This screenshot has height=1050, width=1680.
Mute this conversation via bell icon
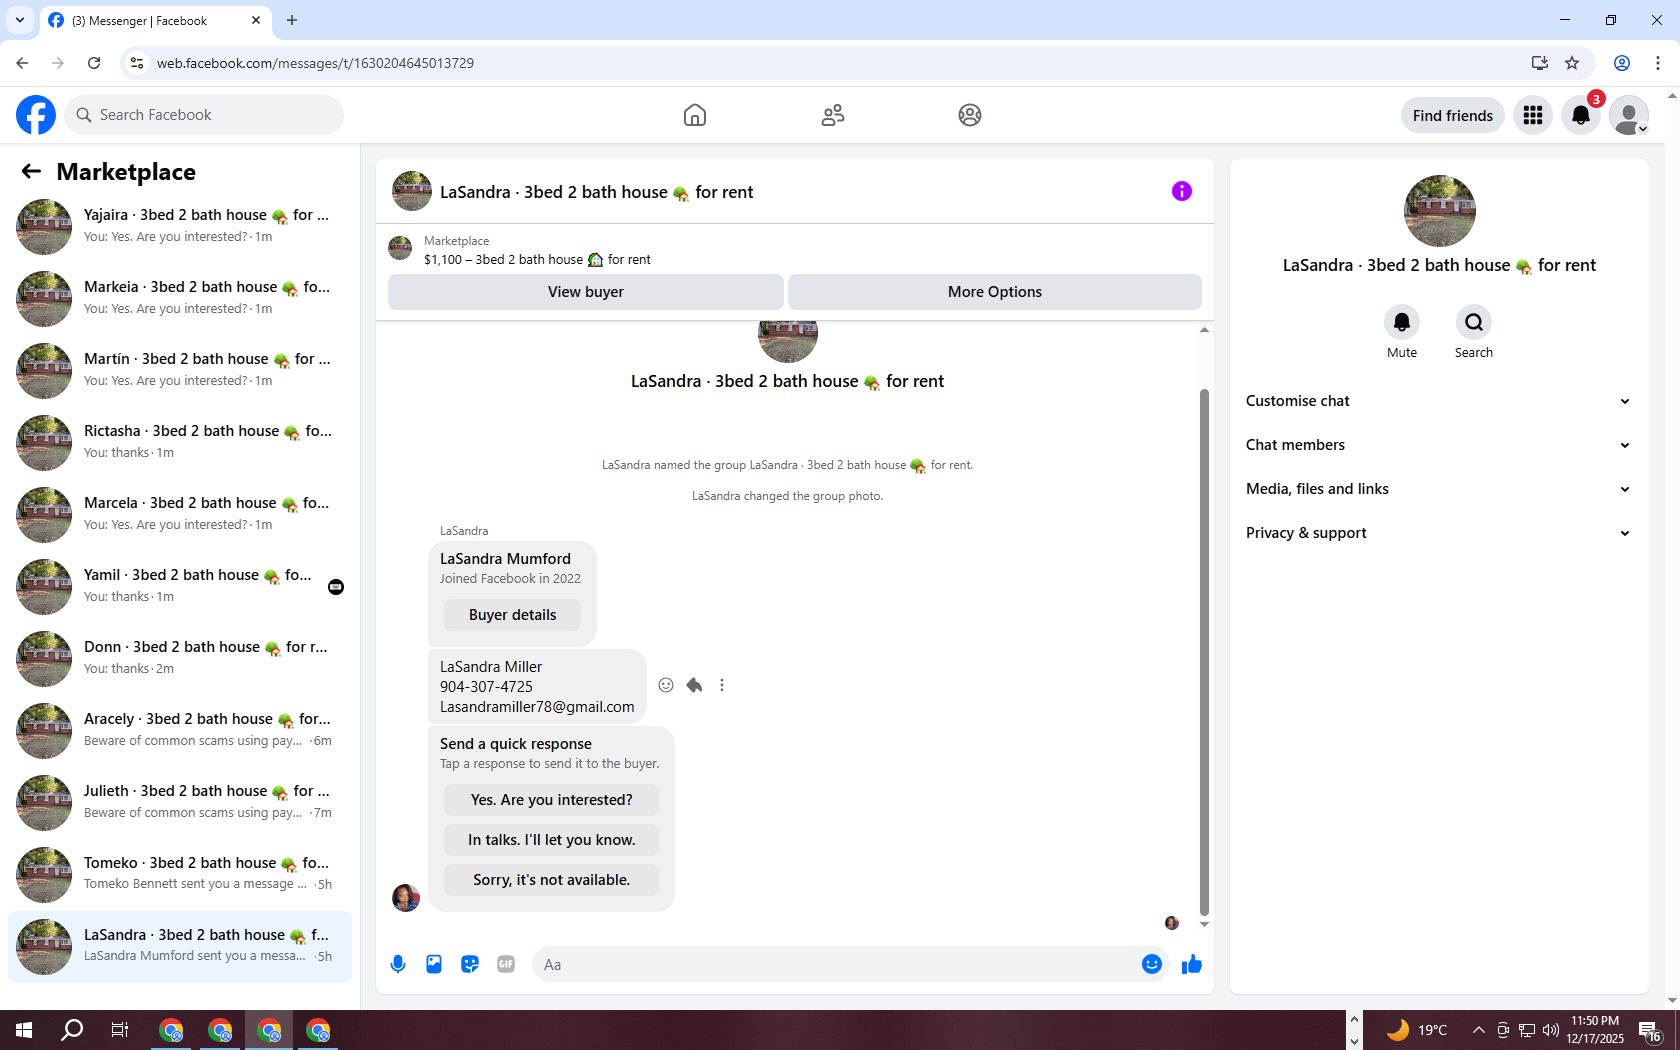1402,322
